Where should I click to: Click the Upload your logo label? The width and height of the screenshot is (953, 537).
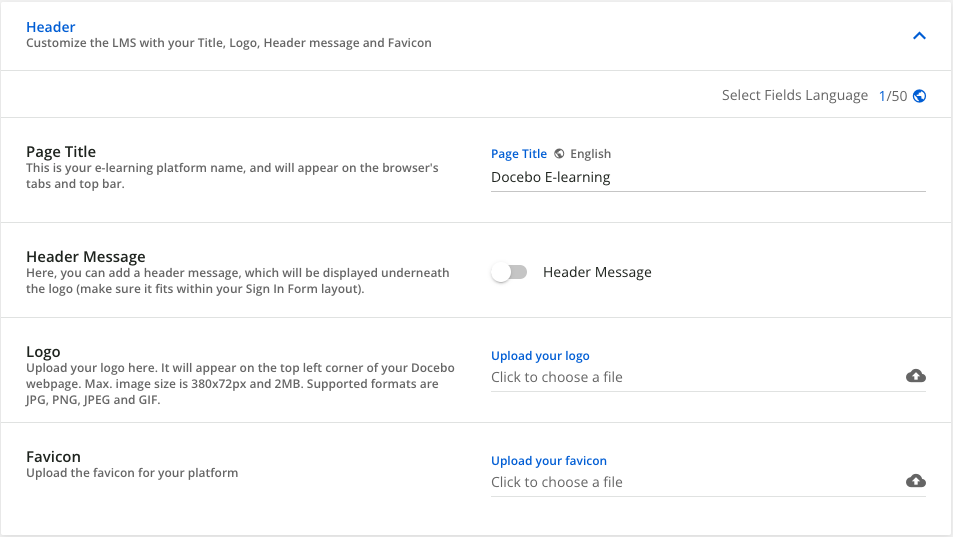tap(540, 356)
